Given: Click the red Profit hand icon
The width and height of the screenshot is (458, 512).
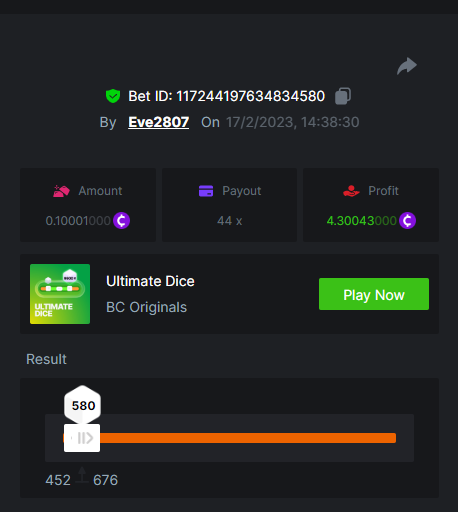Looking at the screenshot, I should (x=351, y=191).
